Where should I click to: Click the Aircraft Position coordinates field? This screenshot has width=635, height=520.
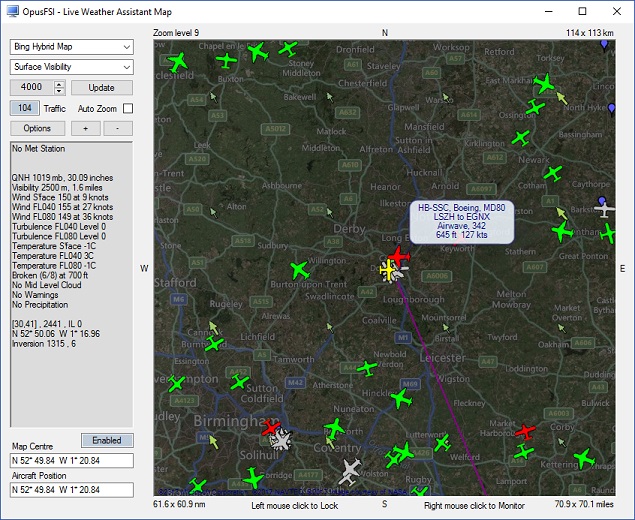tap(72, 490)
